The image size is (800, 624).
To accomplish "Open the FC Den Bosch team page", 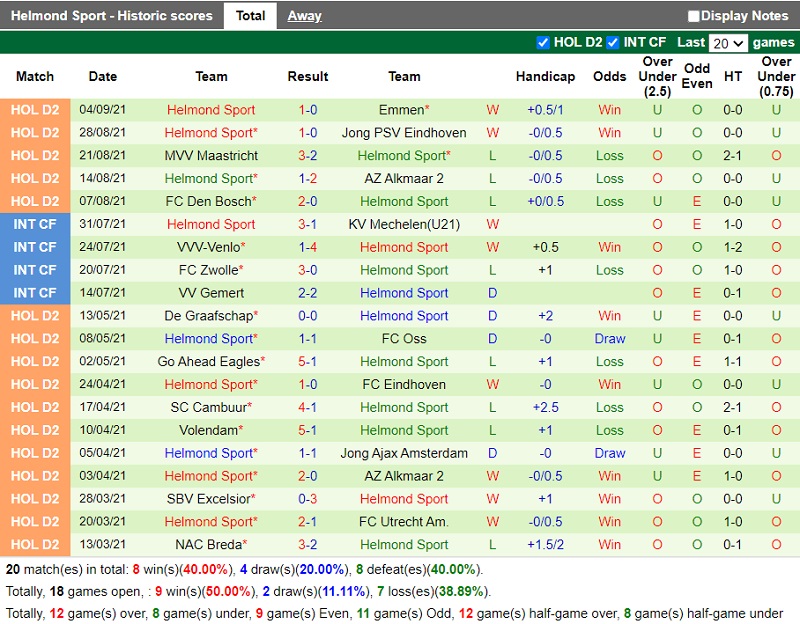I will pyautogui.click(x=211, y=201).
